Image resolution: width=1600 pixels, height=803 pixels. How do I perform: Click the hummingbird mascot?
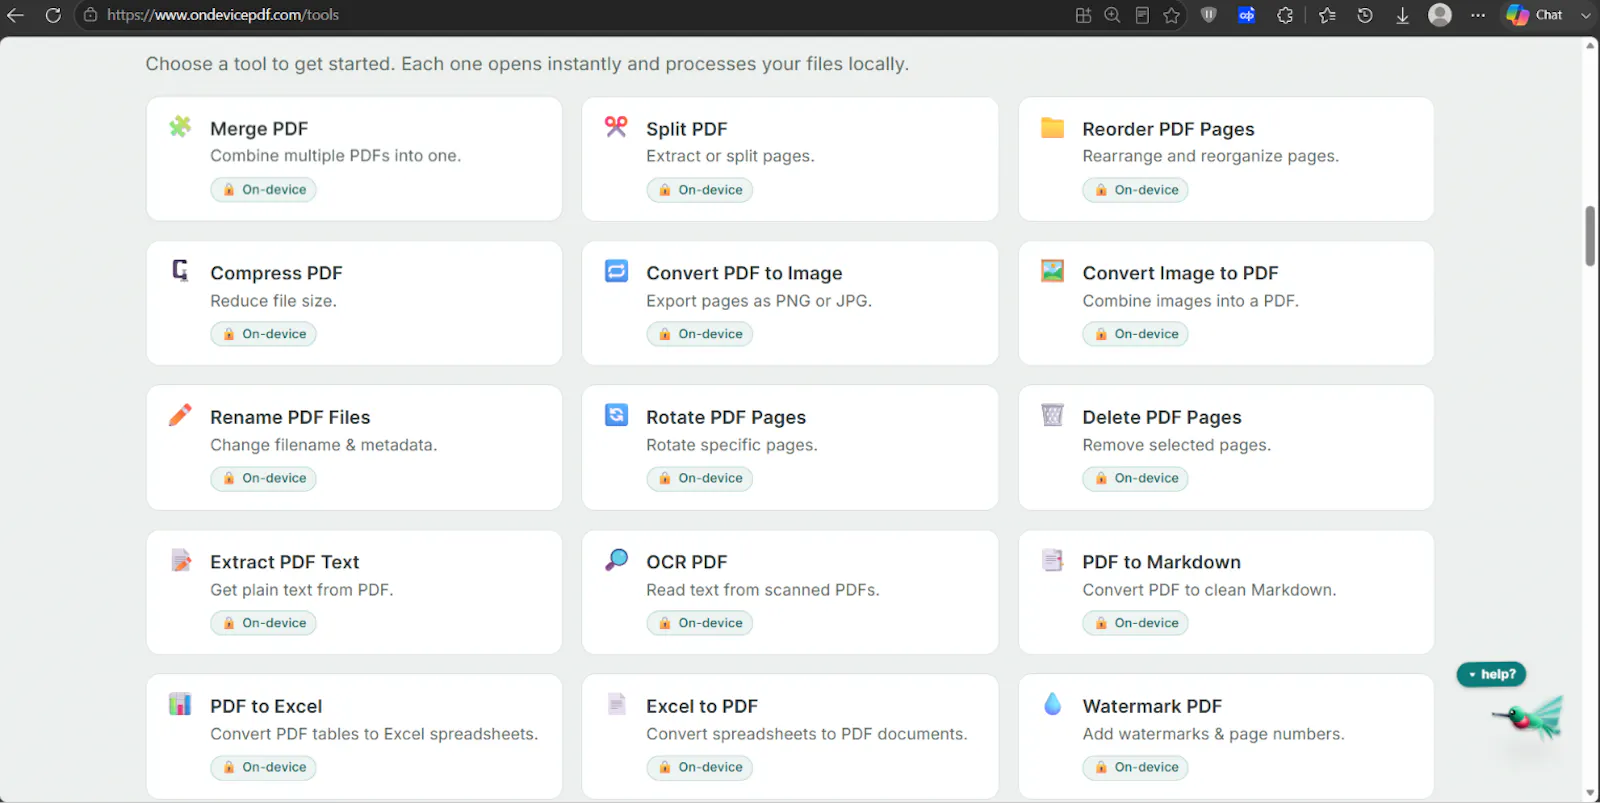point(1529,717)
